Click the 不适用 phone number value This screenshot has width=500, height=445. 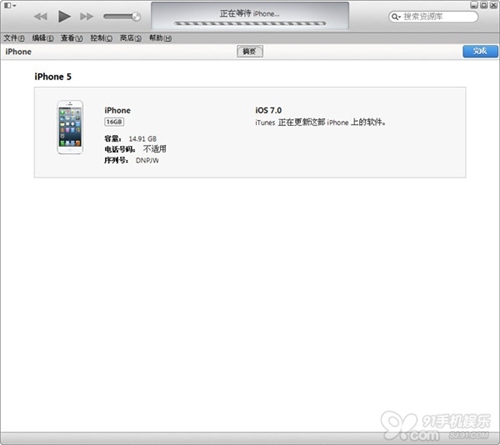(x=155, y=149)
